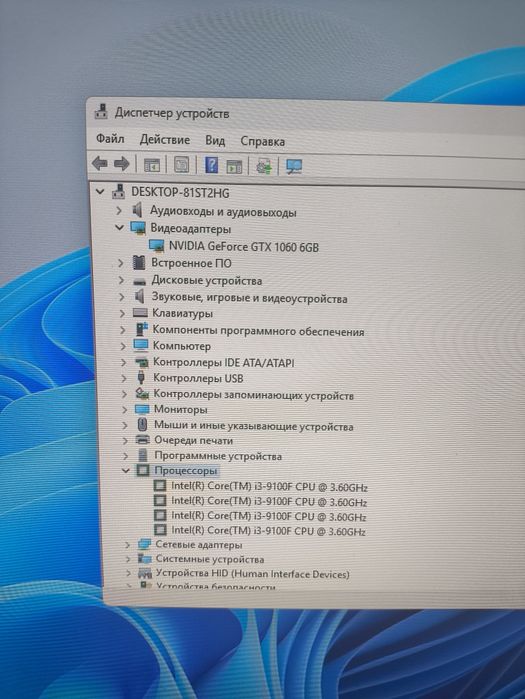Open the Файл menu

110,139
